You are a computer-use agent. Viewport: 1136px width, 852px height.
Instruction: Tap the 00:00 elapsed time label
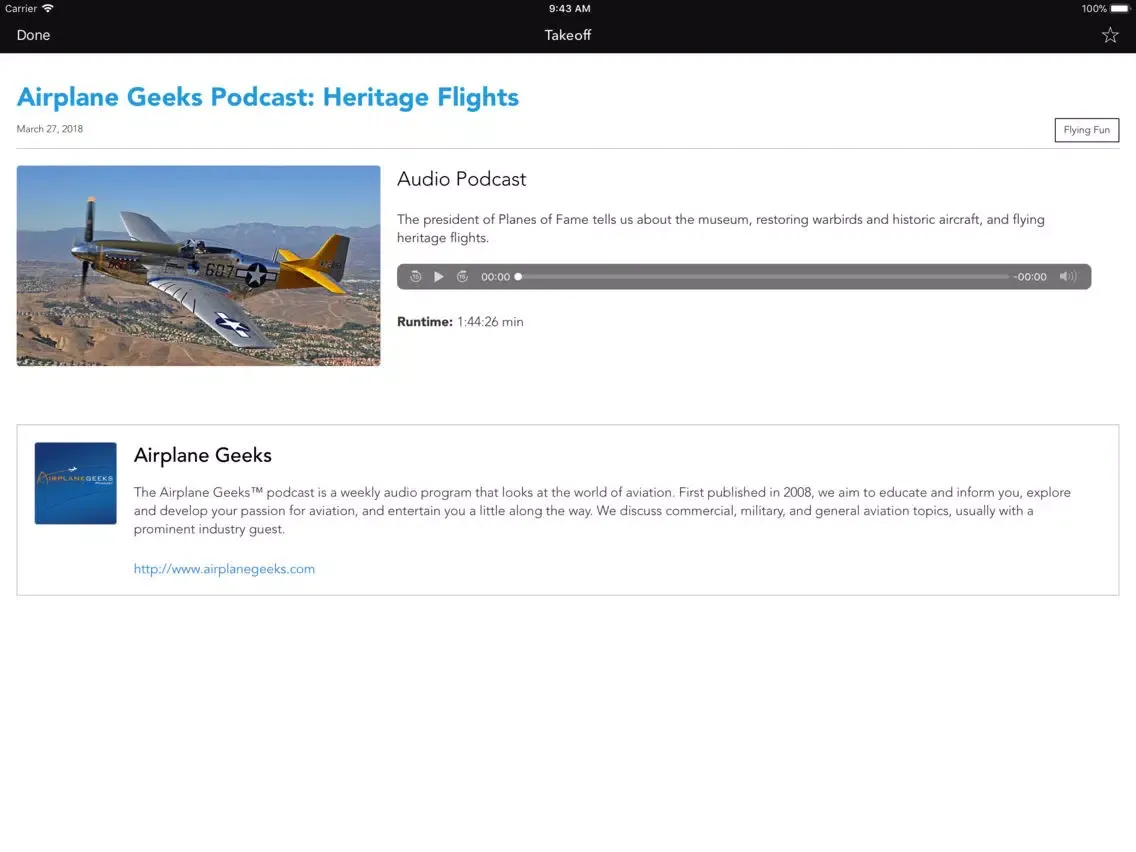[x=496, y=277]
